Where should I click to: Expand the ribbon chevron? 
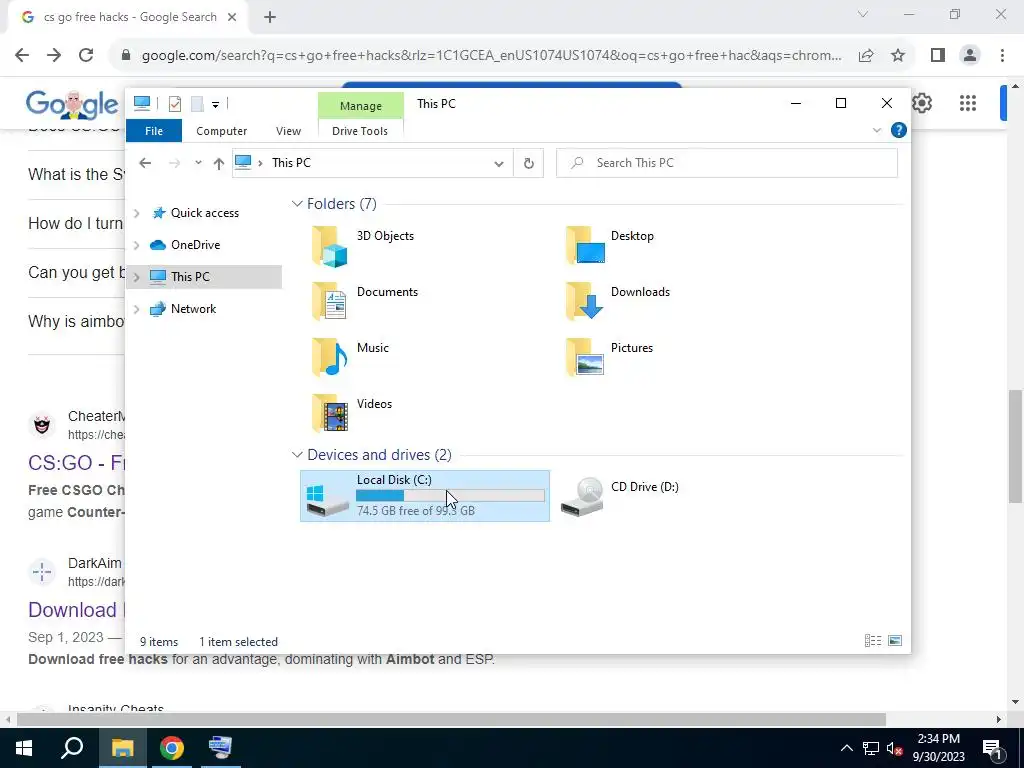(876, 130)
